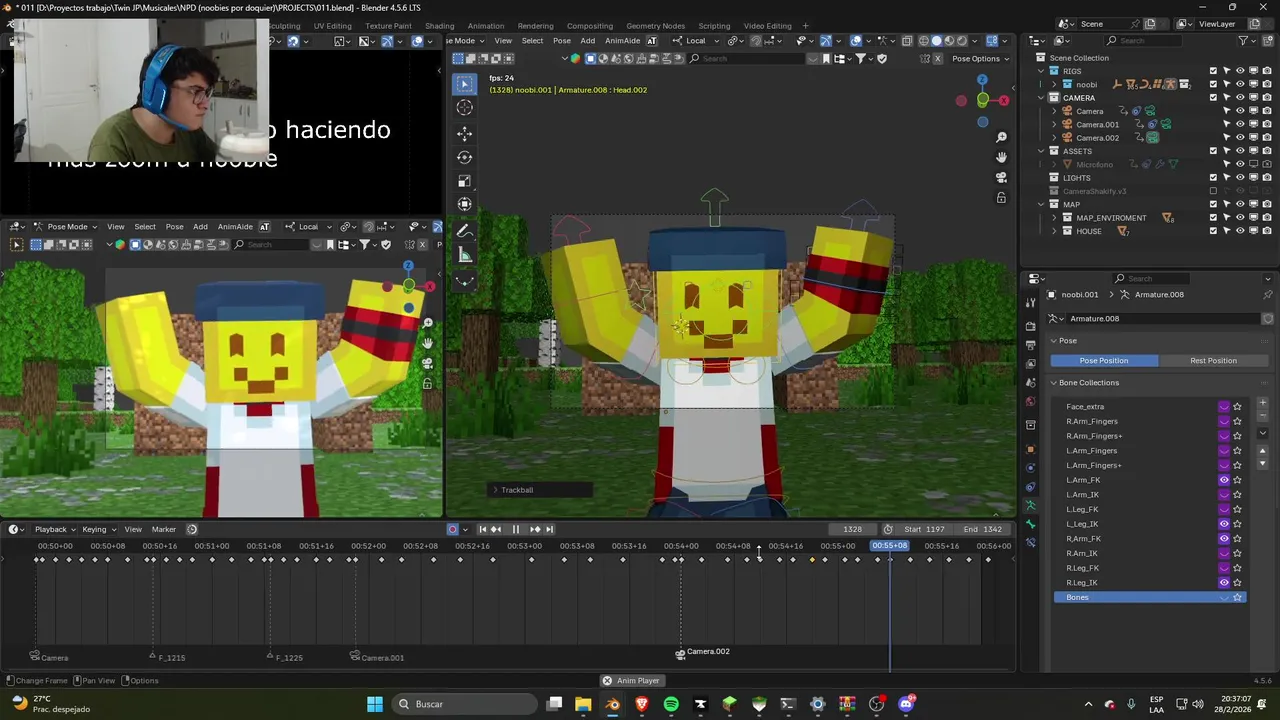Open the Tool properties tab
Viewport: 1280px width, 720px height.
(1031, 302)
